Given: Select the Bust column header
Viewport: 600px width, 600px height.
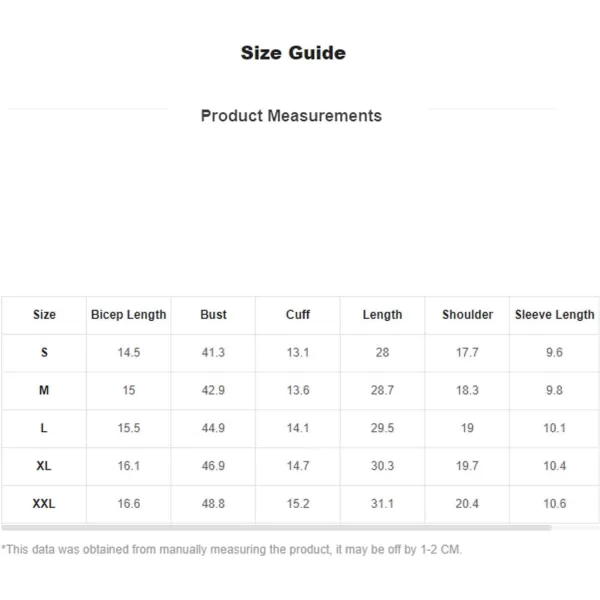Looking at the screenshot, I should 214,315.
